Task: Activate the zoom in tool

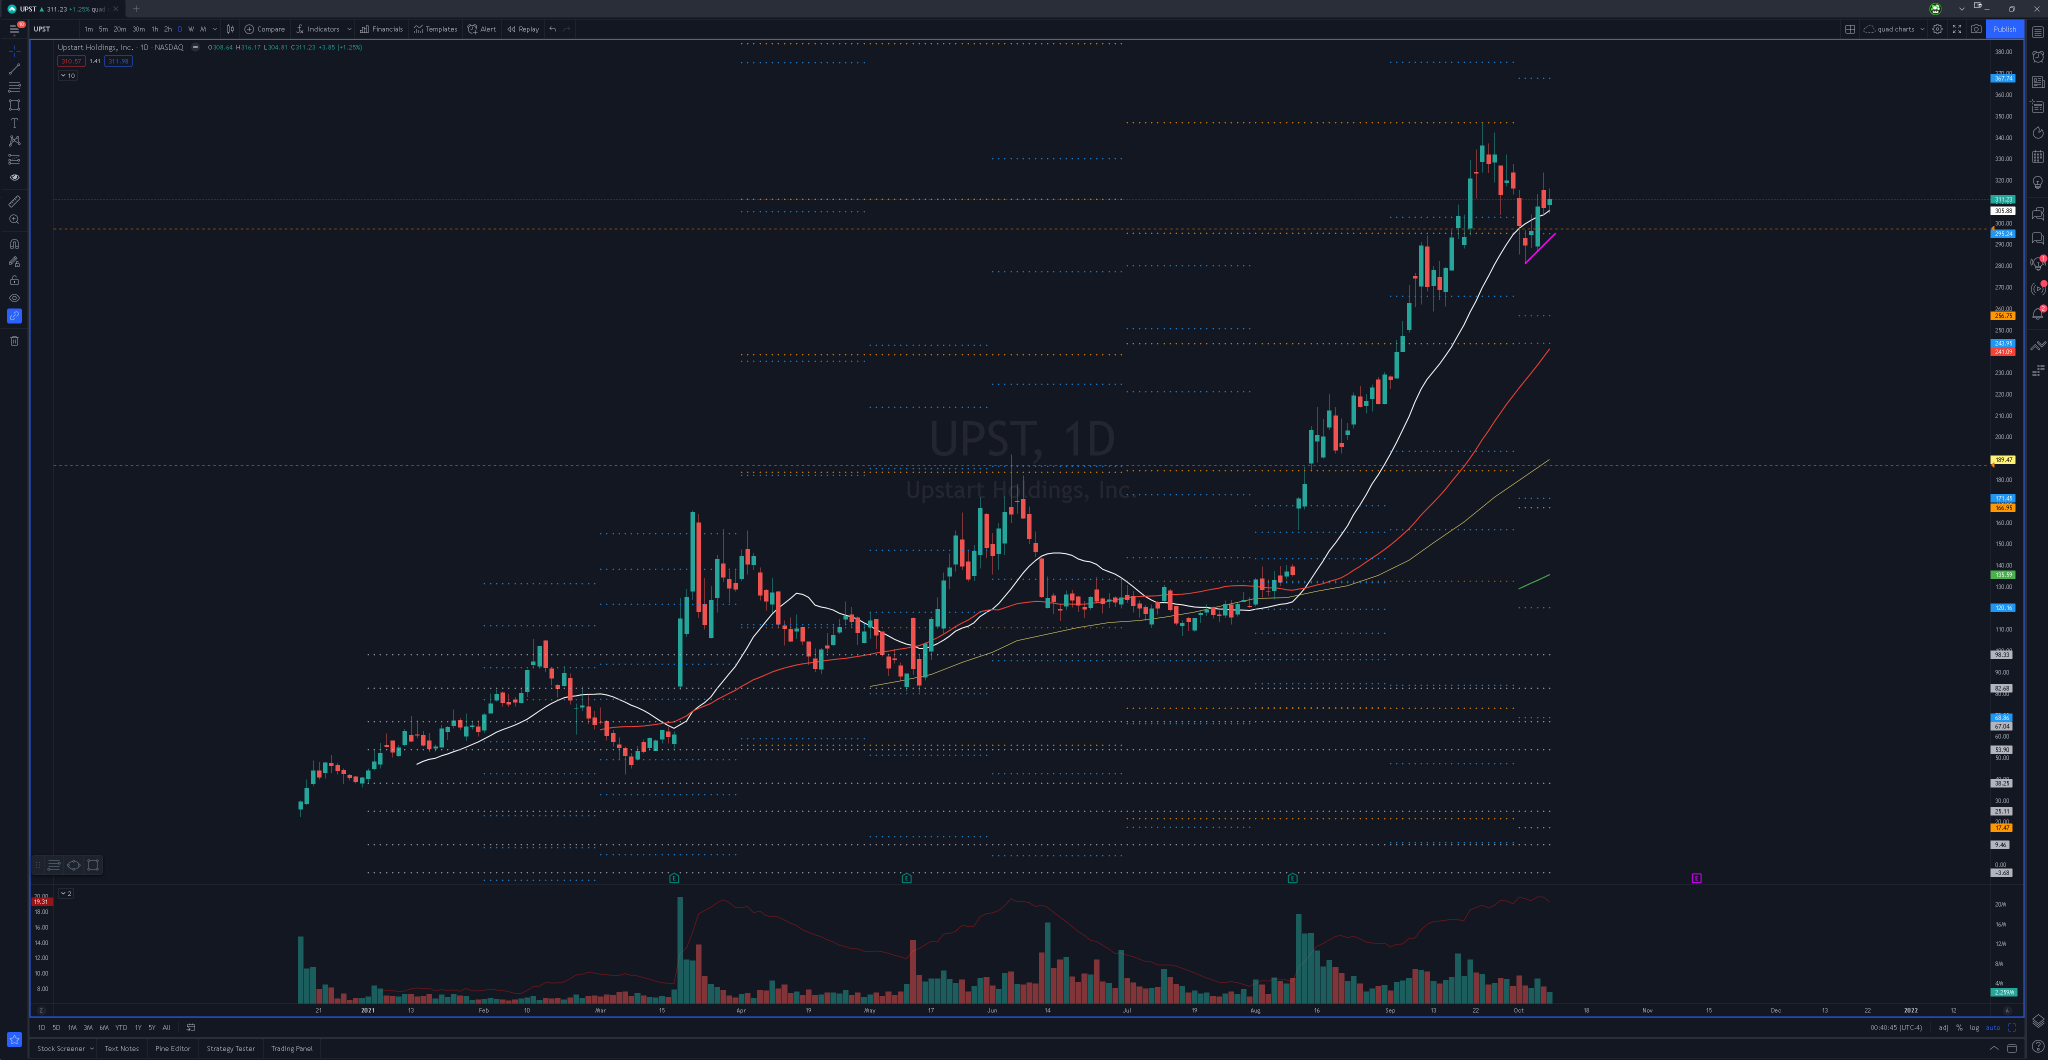Action: point(14,219)
